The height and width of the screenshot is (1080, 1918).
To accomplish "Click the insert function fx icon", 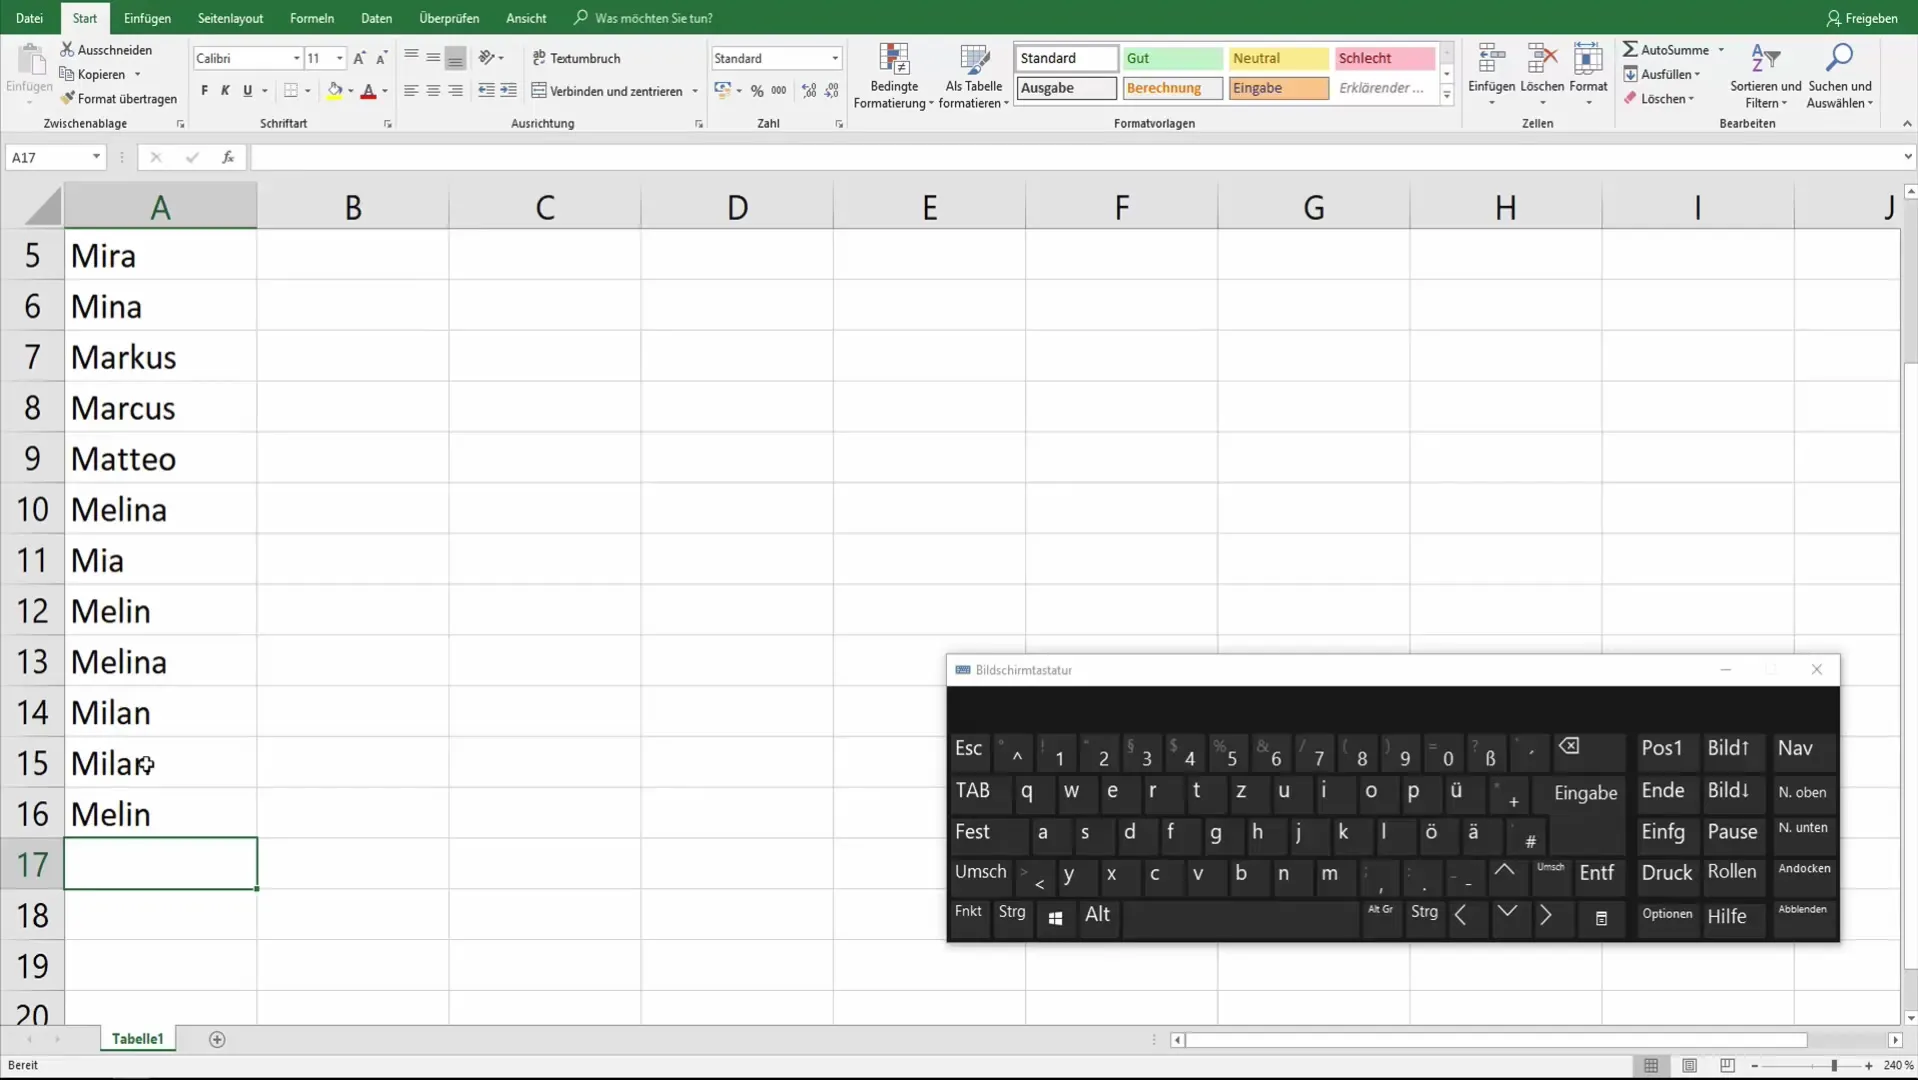I will click(x=228, y=157).
